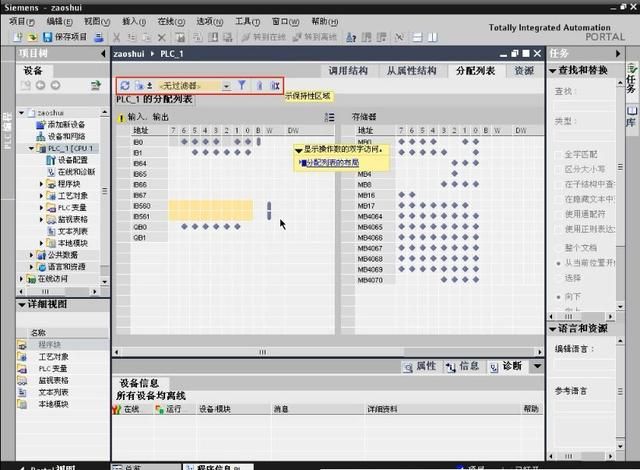Click the 设备和网络 network icon
Image resolution: width=640 pixels, height=470 pixels.
pos(40,136)
